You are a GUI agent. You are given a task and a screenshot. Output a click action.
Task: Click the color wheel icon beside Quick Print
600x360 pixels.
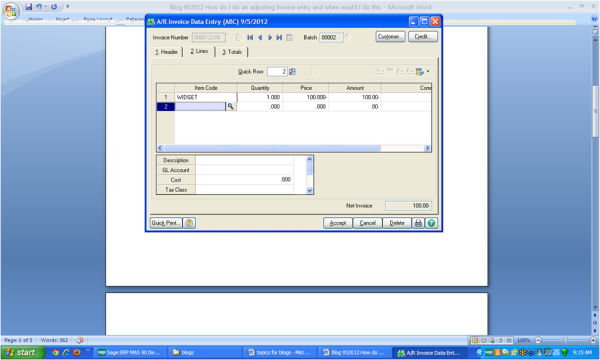(189, 223)
